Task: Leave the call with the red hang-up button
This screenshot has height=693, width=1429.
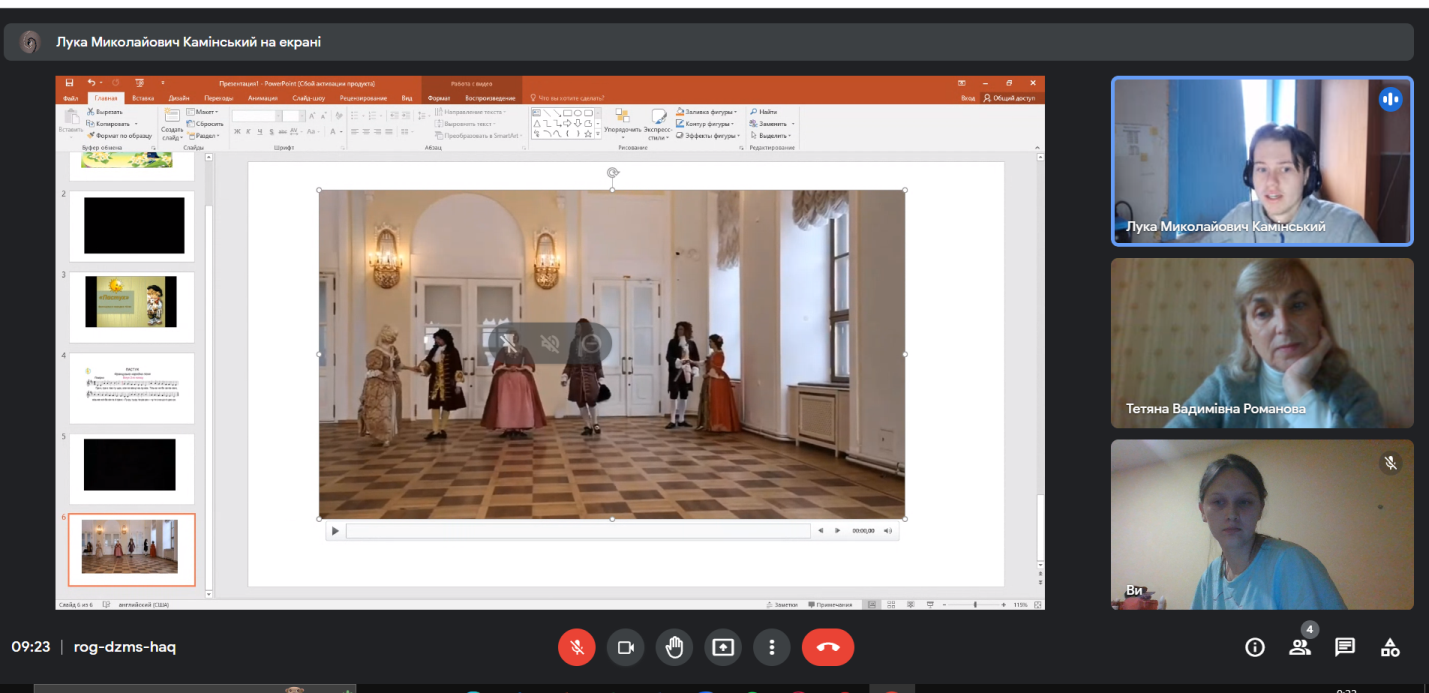Action: click(x=828, y=647)
